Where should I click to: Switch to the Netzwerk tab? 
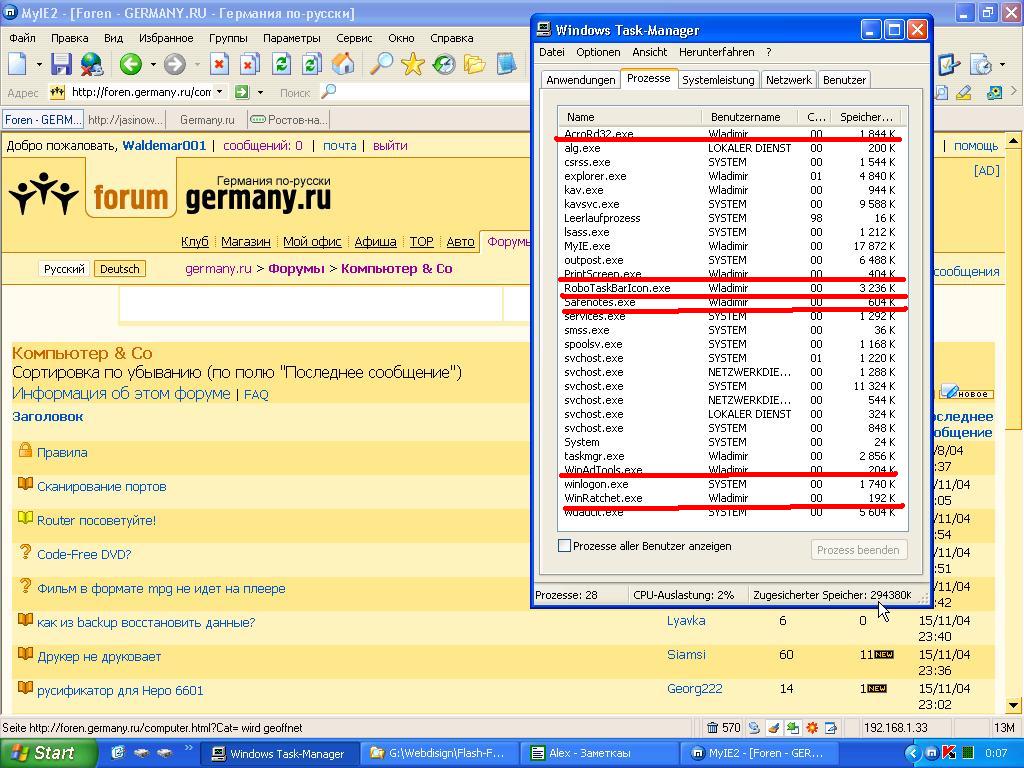788,80
